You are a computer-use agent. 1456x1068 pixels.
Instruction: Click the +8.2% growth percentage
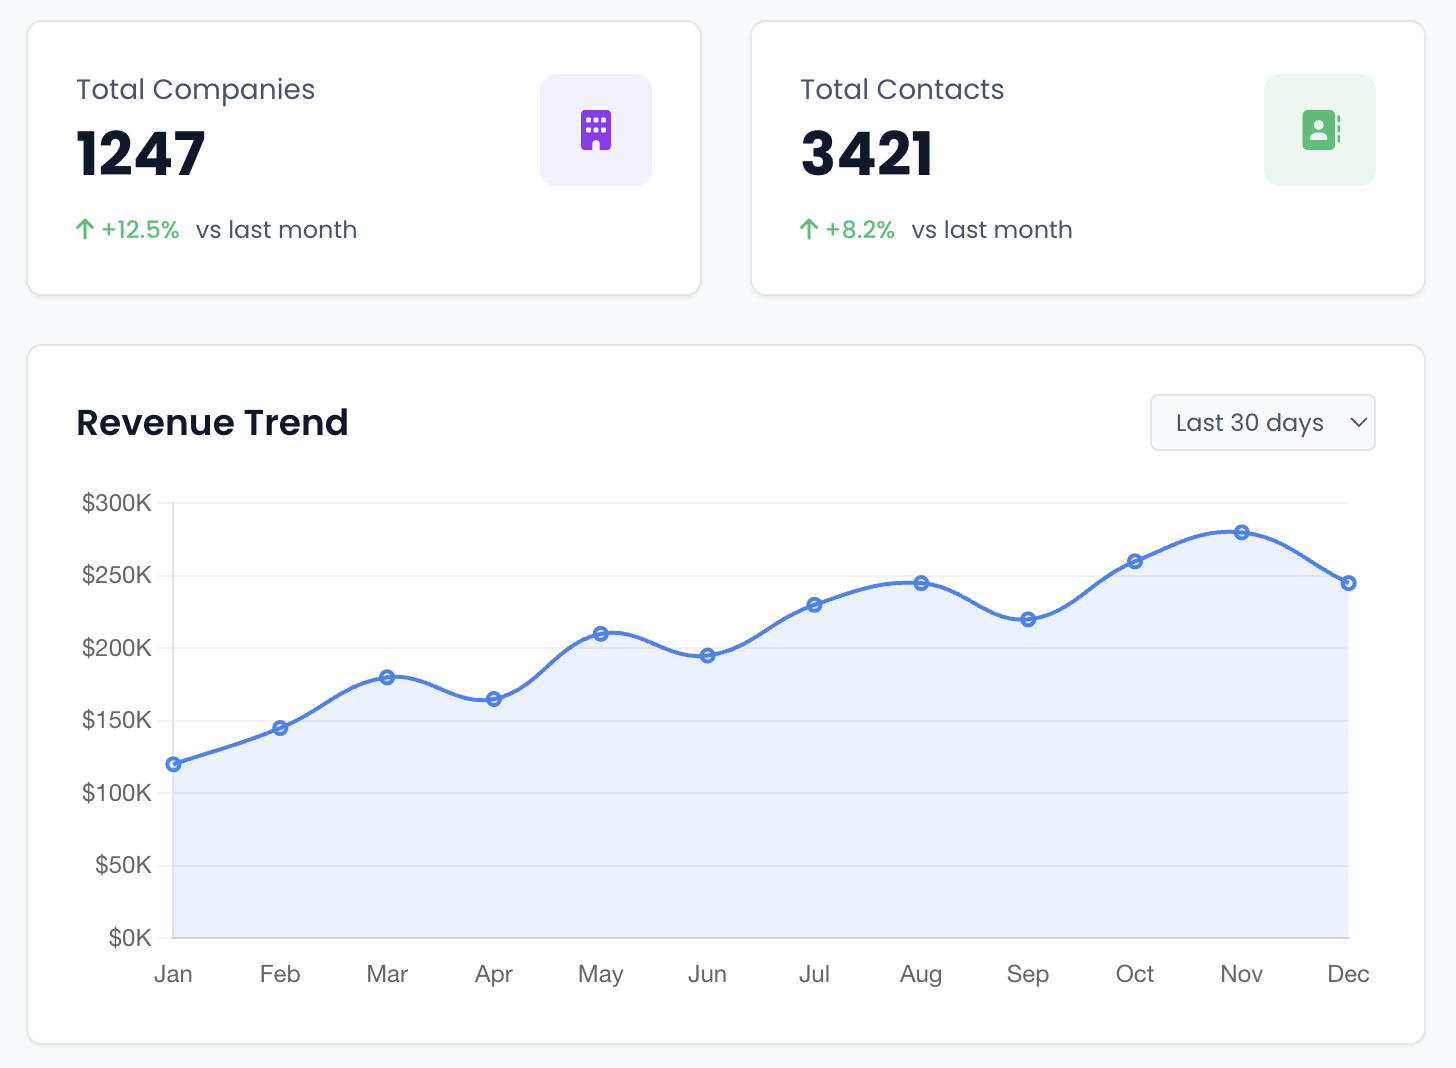coord(860,230)
